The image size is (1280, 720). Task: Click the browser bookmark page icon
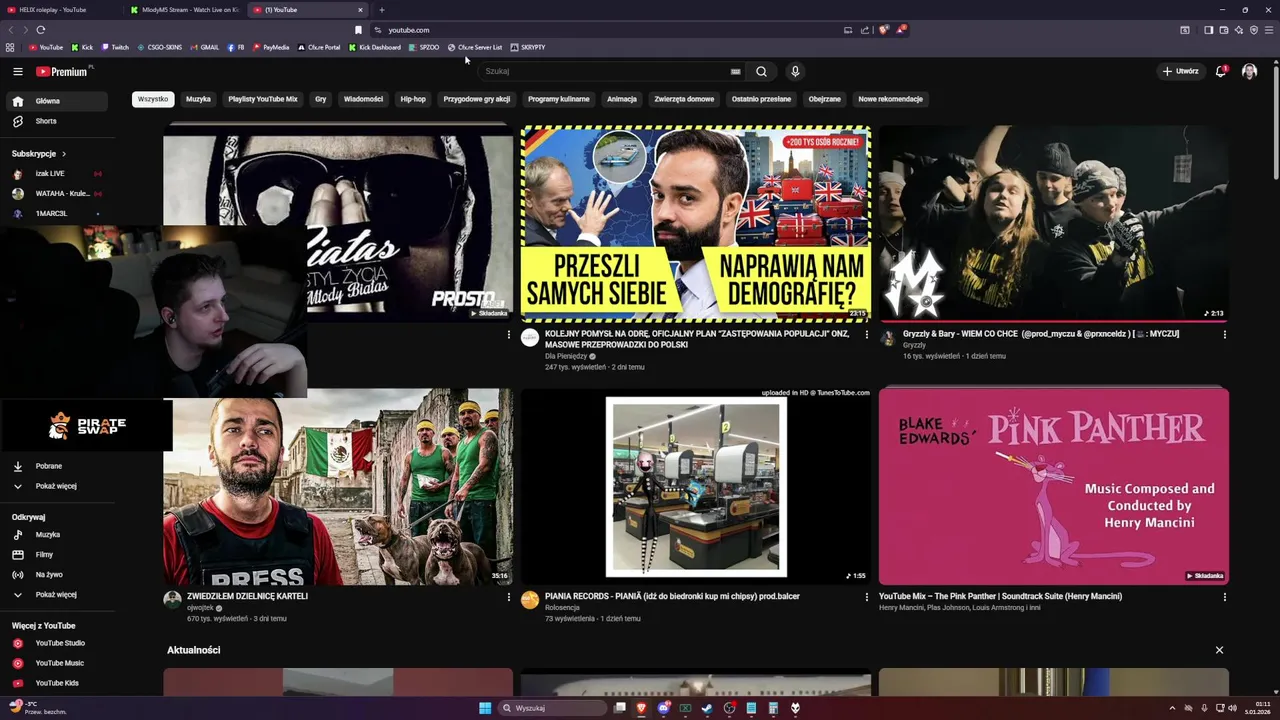358,30
